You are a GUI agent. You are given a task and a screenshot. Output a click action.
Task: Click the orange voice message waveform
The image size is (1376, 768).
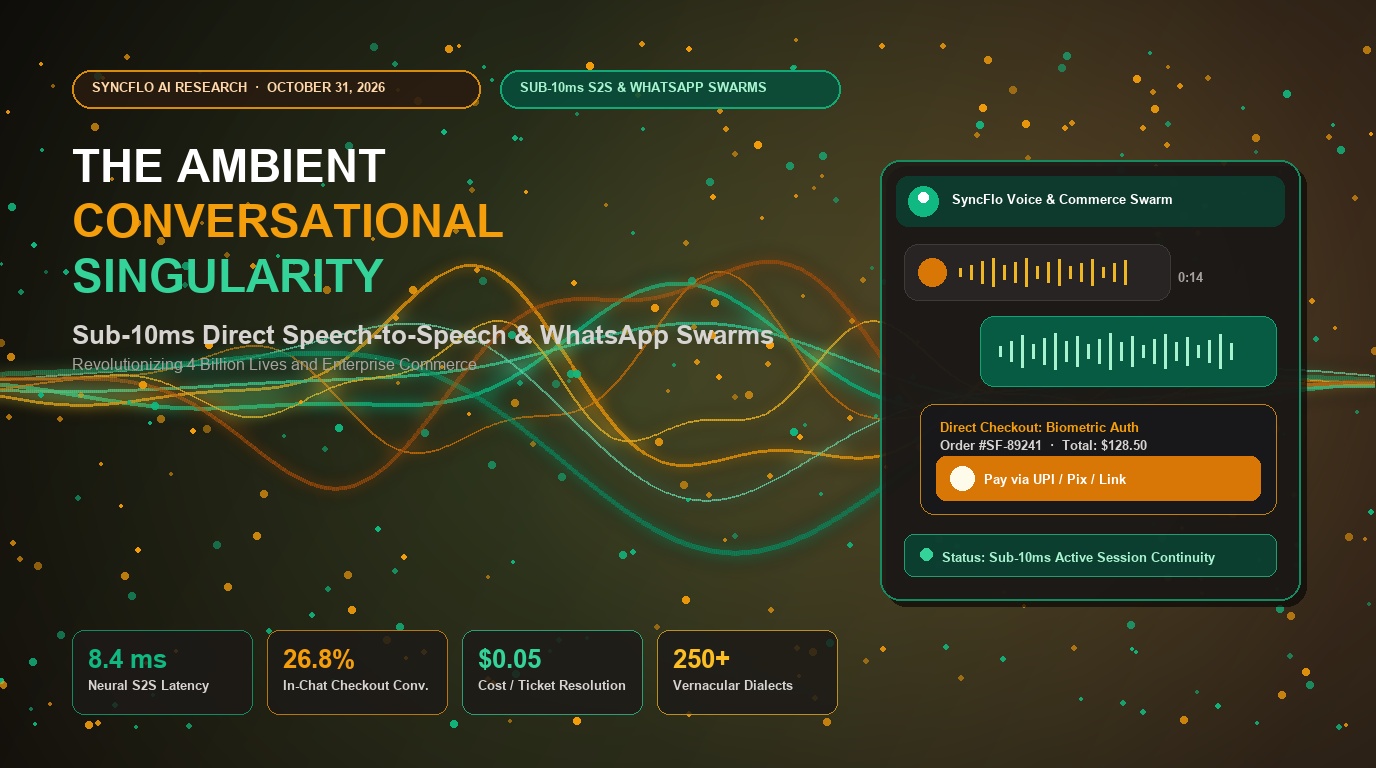tap(1043, 272)
